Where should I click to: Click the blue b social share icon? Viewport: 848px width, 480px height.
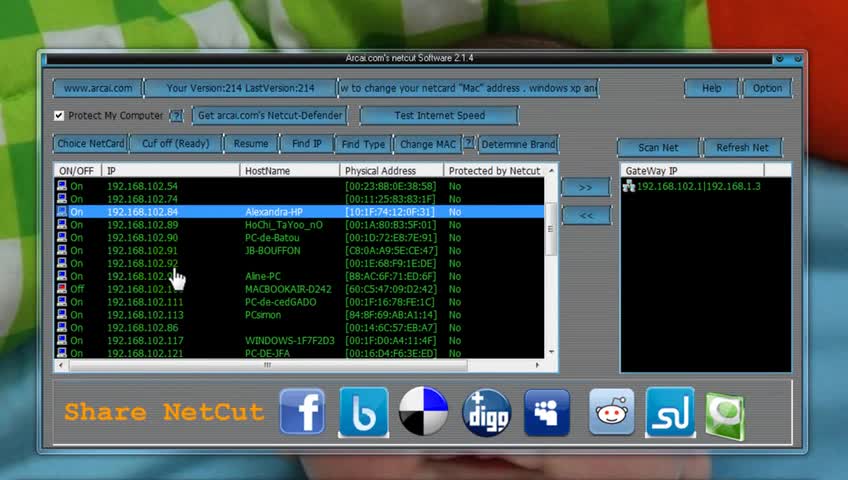pyautogui.click(x=363, y=412)
